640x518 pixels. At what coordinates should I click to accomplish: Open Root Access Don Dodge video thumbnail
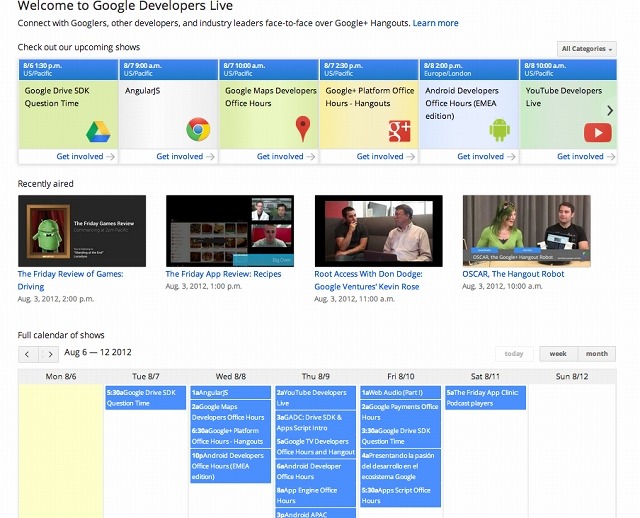click(378, 231)
